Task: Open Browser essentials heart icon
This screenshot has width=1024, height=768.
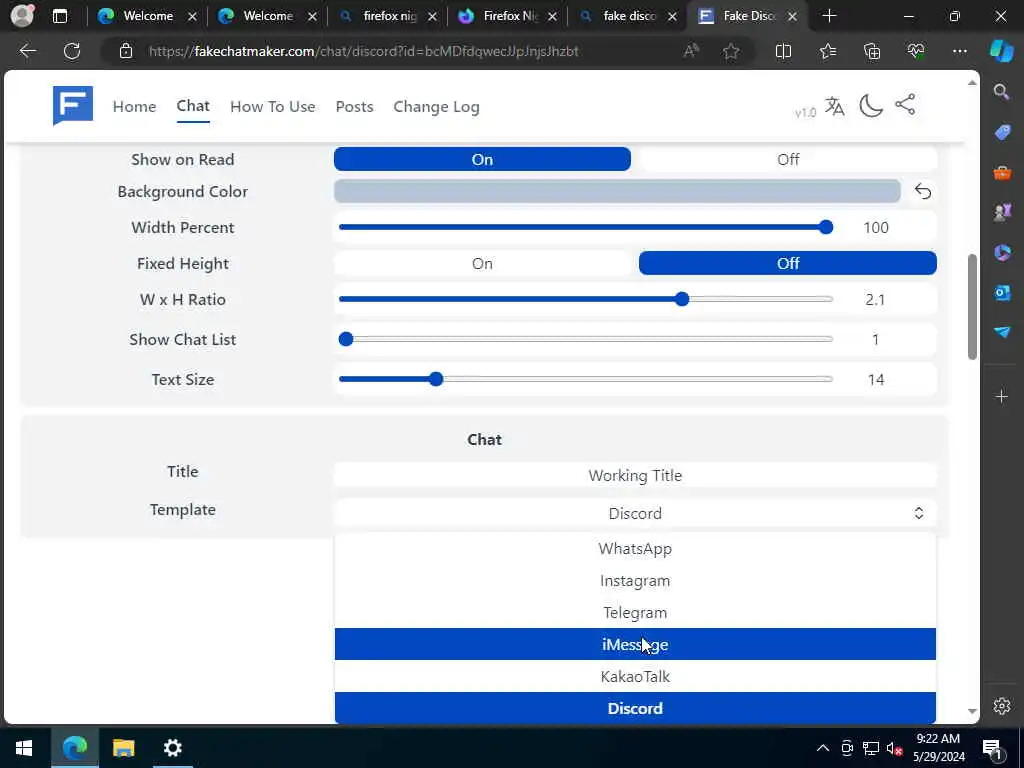Action: 916,51
